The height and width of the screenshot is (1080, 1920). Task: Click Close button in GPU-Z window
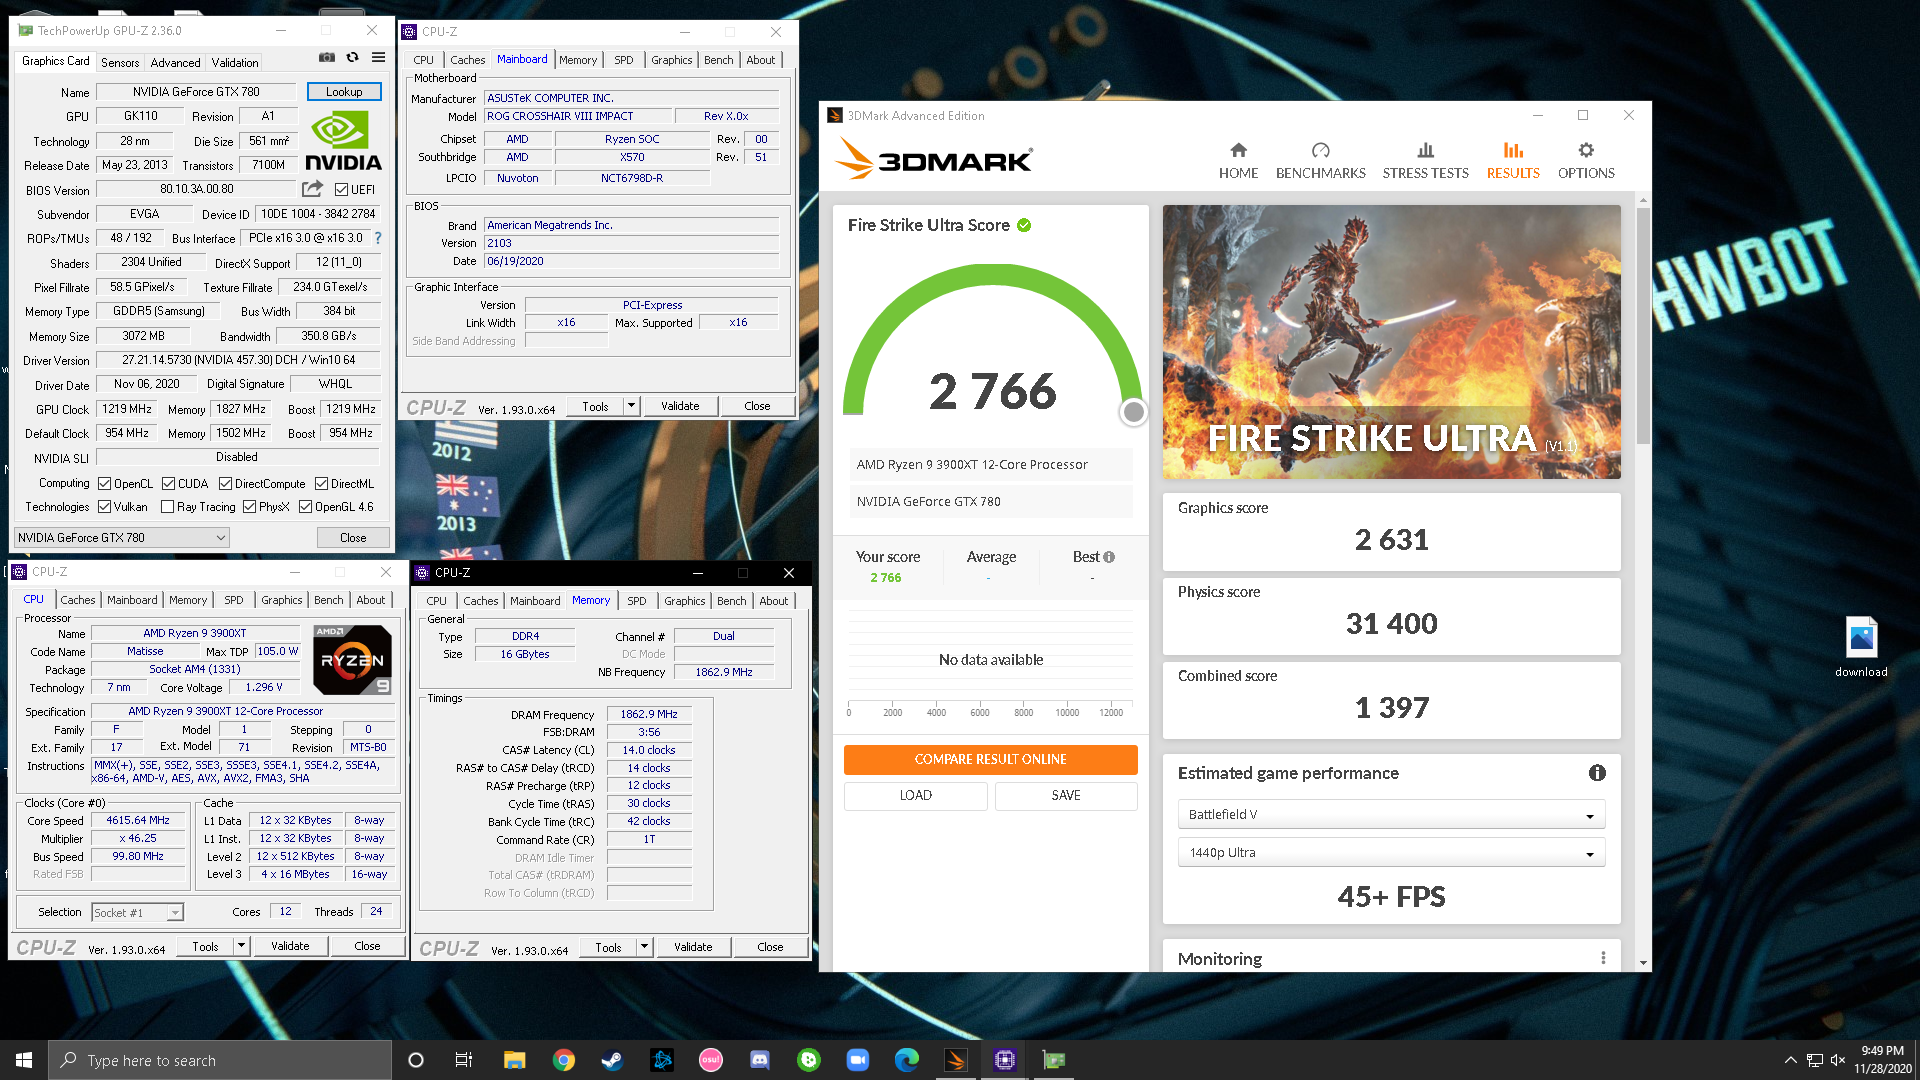[353, 538]
